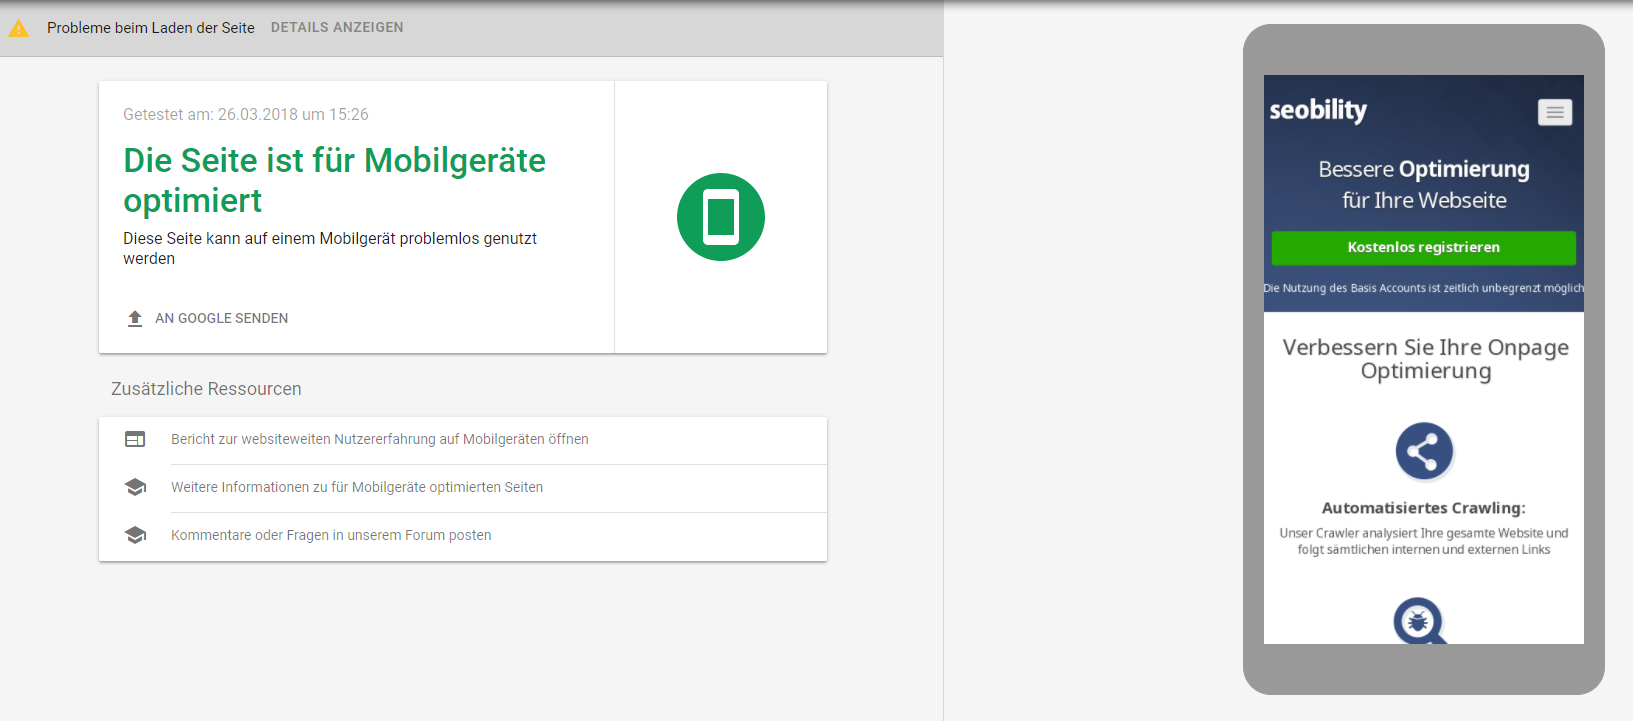
Task: Open 'Weitere Informationen zu für Mobilgeräte optimierten Seiten'
Action: pos(357,487)
